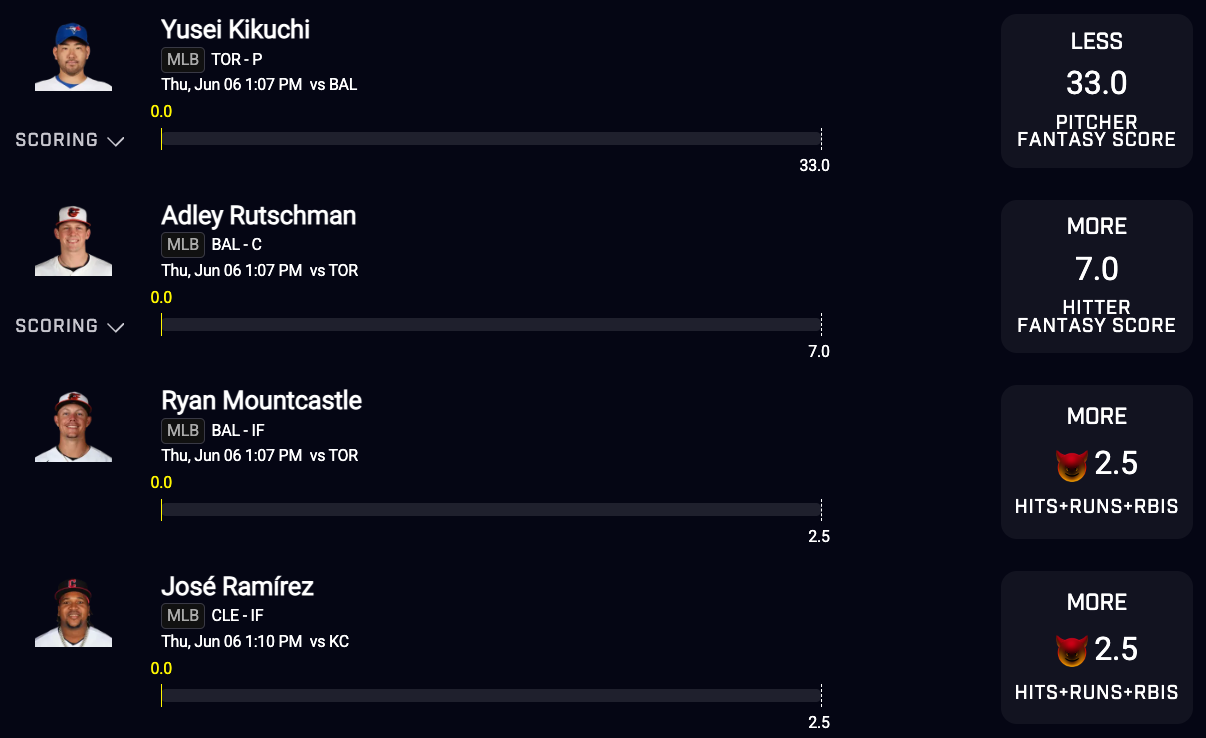Click the MLB badge under José Ramírez
This screenshot has width=1206, height=738.
coord(183,616)
